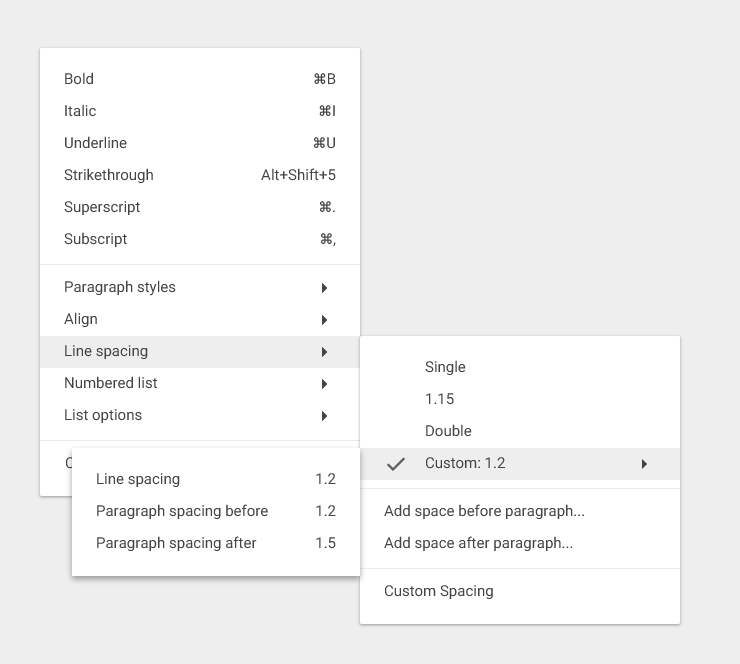The image size is (740, 664).
Task: Expand the Numbered list submenu
Action: coord(324,384)
